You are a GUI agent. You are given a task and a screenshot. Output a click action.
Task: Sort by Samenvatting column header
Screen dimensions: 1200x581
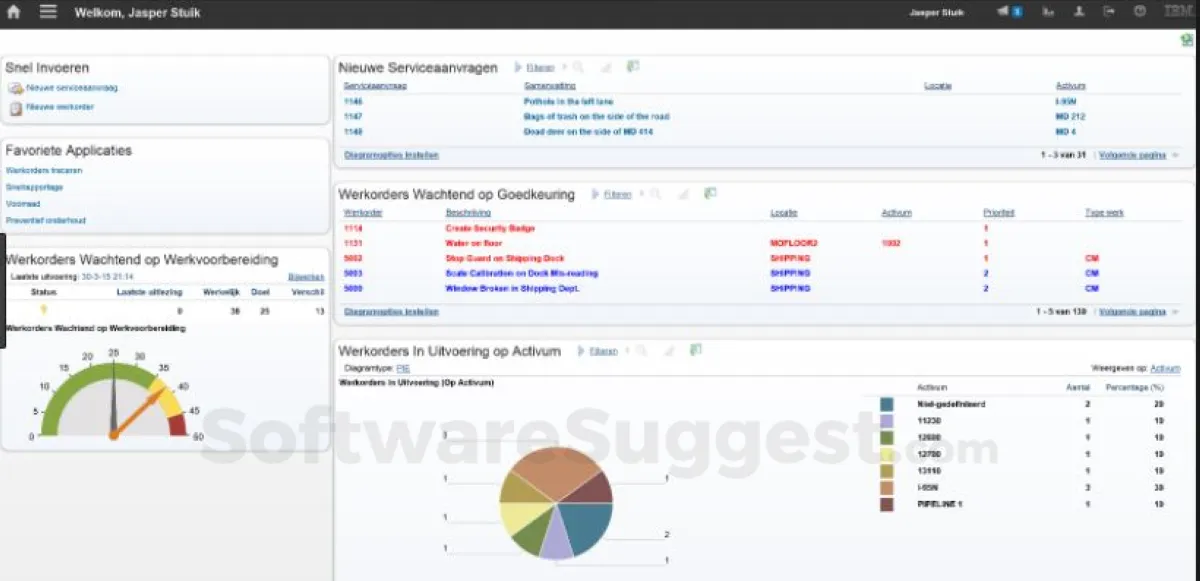coord(550,86)
